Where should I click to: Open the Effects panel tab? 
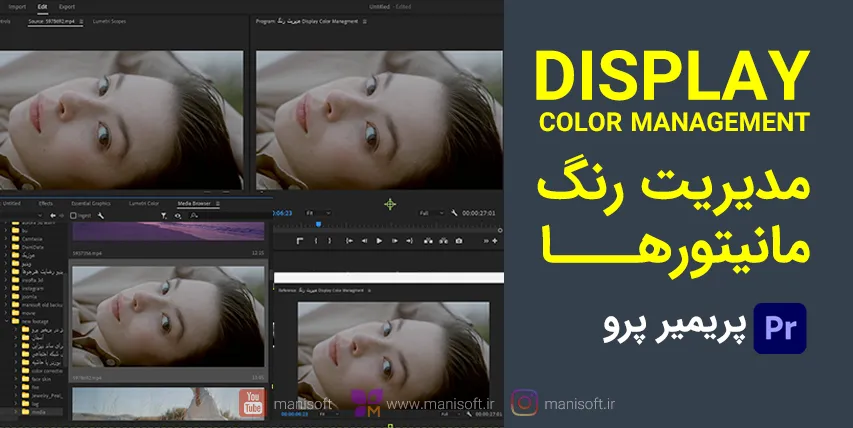pos(46,204)
